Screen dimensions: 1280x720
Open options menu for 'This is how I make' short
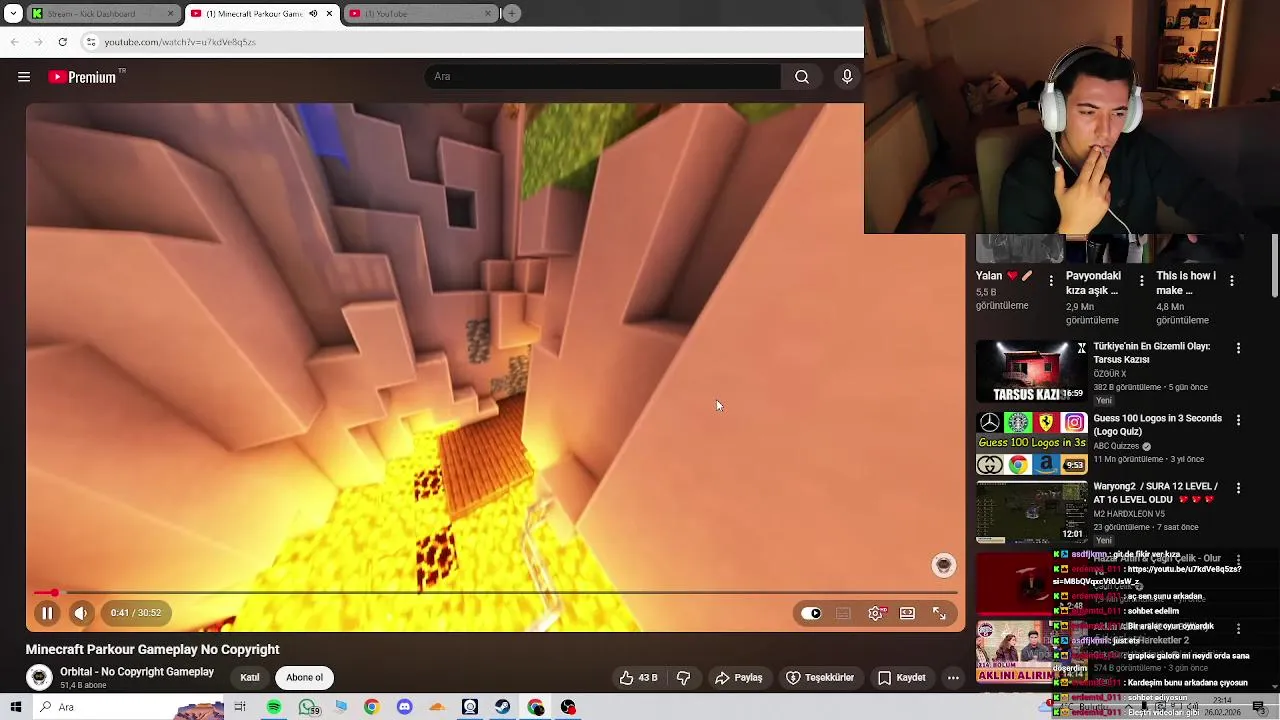(x=1231, y=281)
